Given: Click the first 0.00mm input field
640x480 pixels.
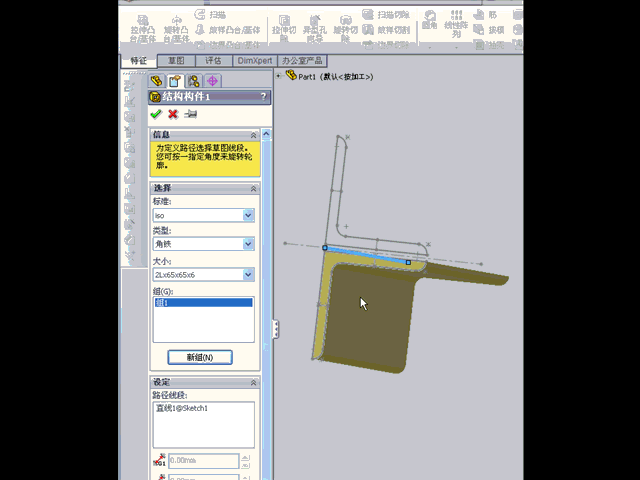Looking at the screenshot, I should [x=203, y=460].
